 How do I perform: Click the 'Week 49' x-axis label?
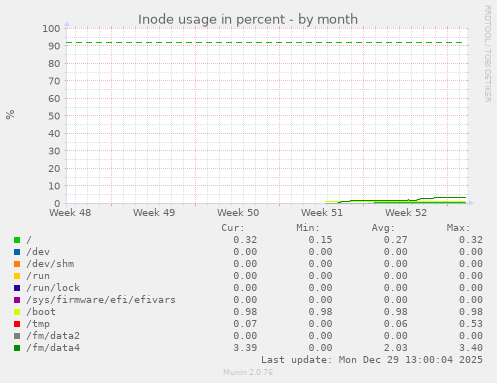[x=154, y=213]
